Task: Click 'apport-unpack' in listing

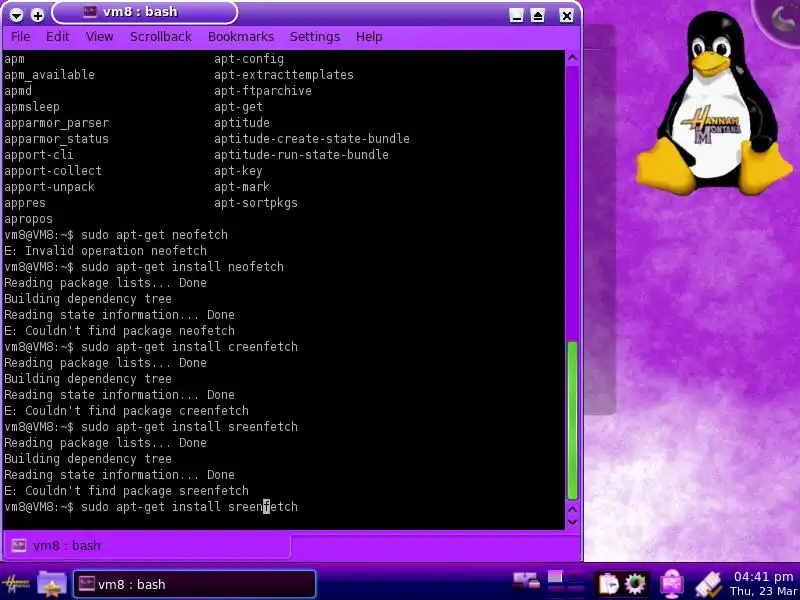Action: 49,187
